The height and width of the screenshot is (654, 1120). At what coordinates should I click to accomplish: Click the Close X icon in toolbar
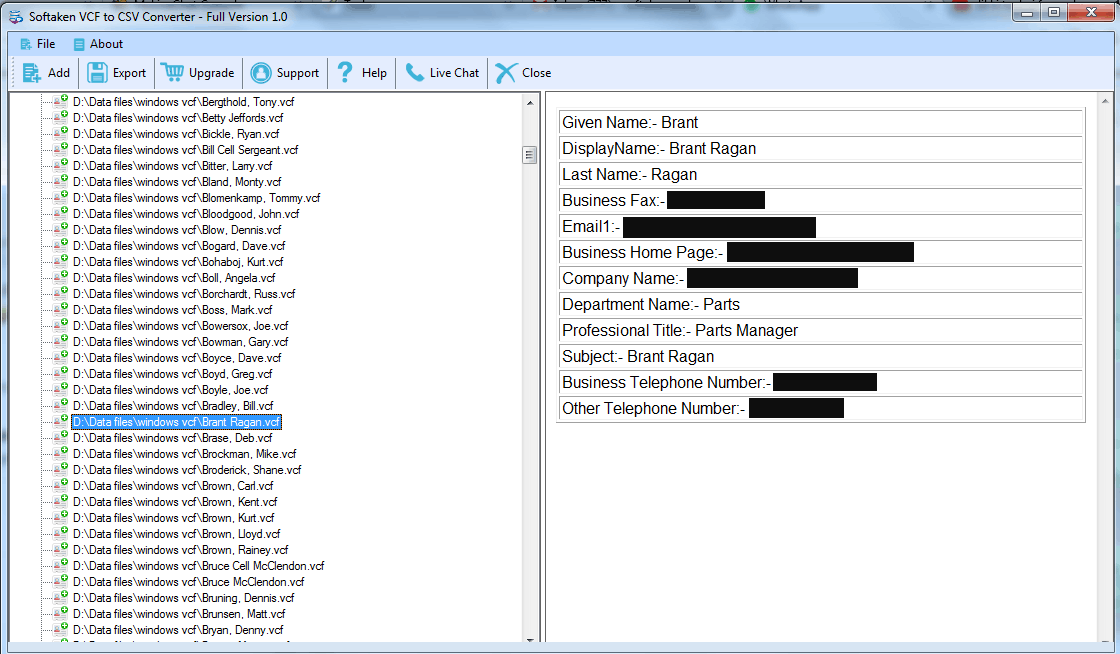click(x=506, y=73)
